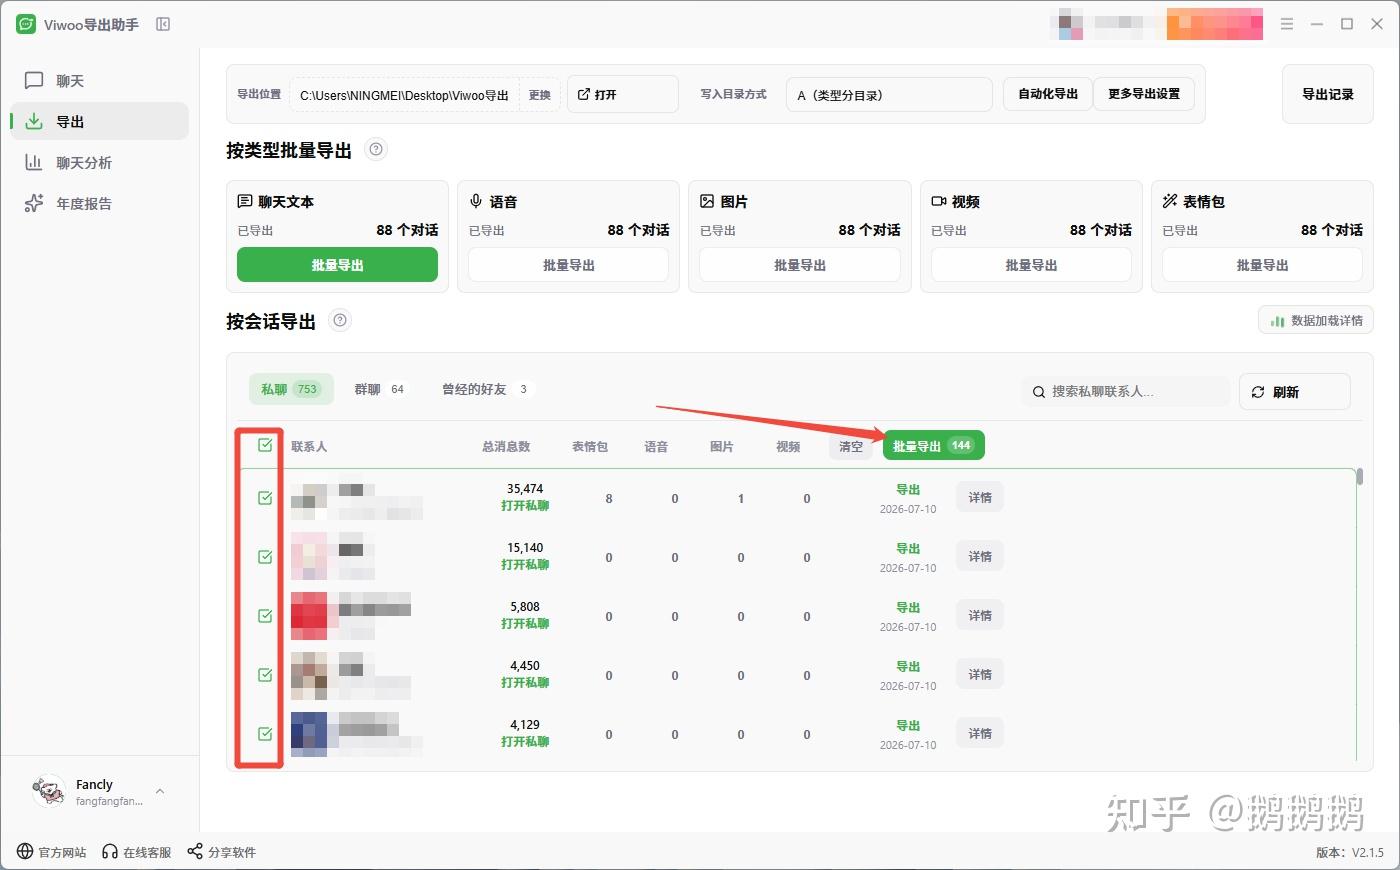Viewport: 1400px width, 870px height.
Task: Click the 联系人 column header
Action: (309, 447)
